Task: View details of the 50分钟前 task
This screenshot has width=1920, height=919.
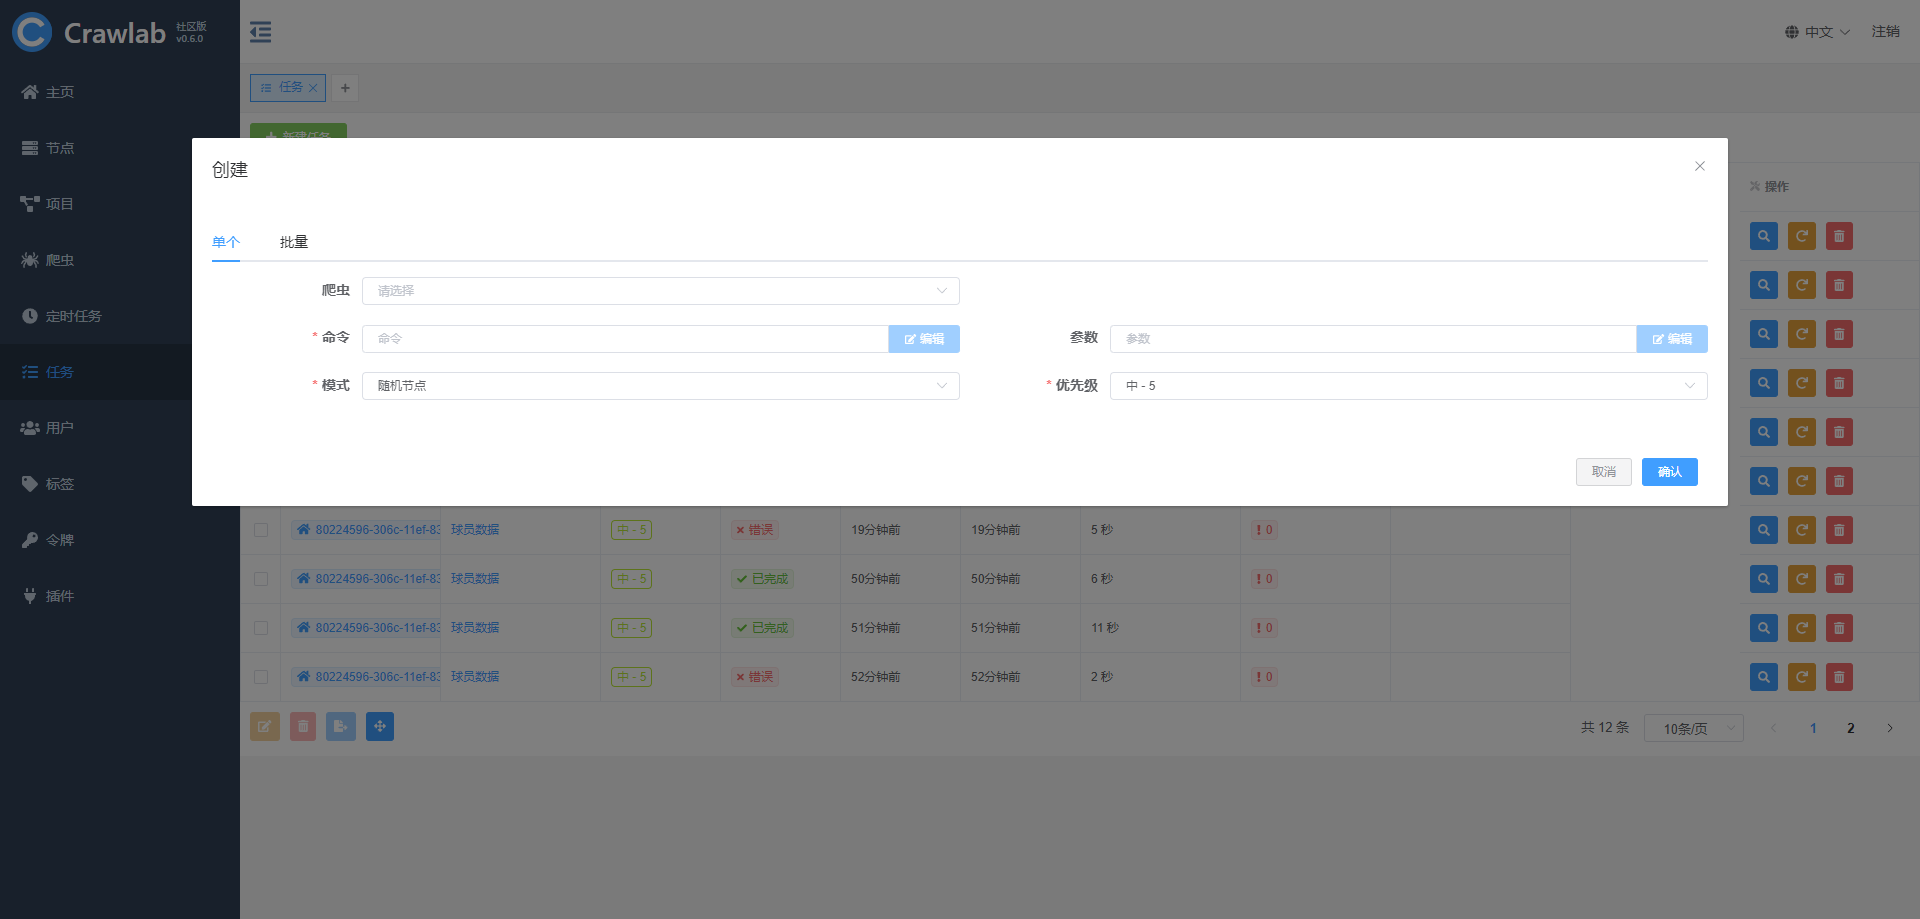Action: pos(1764,579)
